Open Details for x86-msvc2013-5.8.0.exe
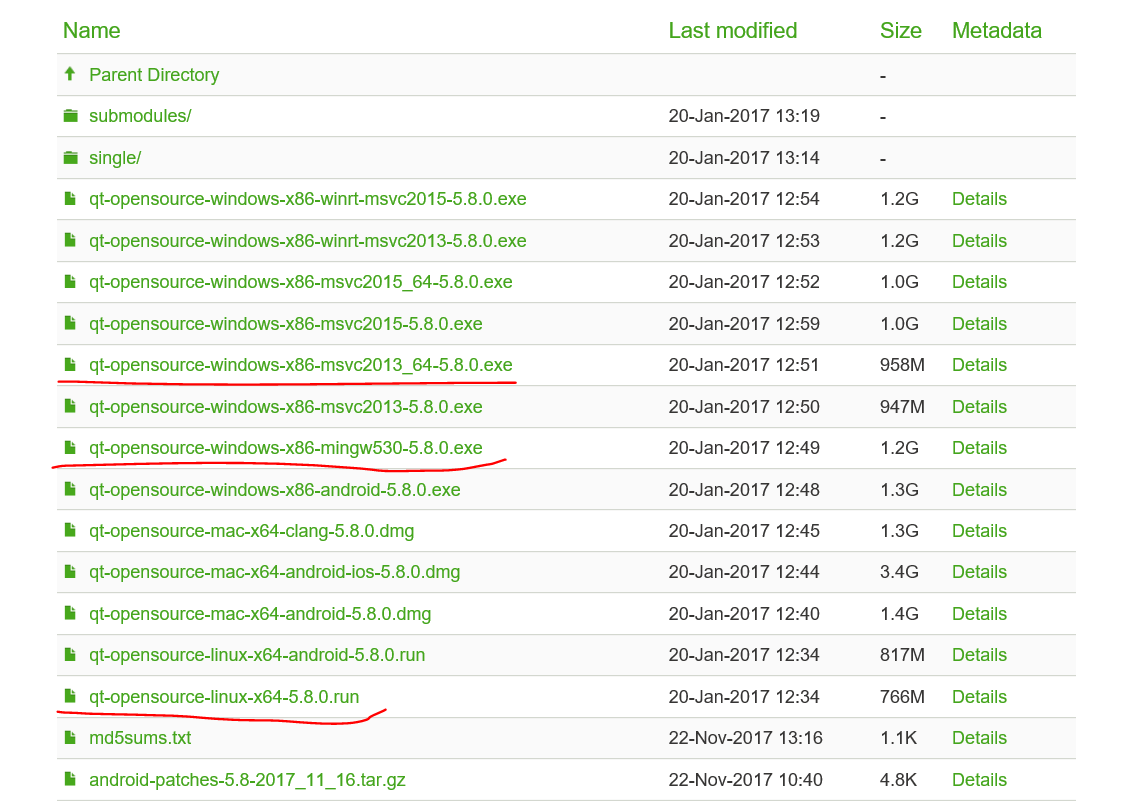Screen dimensions: 1125x808 [979, 407]
